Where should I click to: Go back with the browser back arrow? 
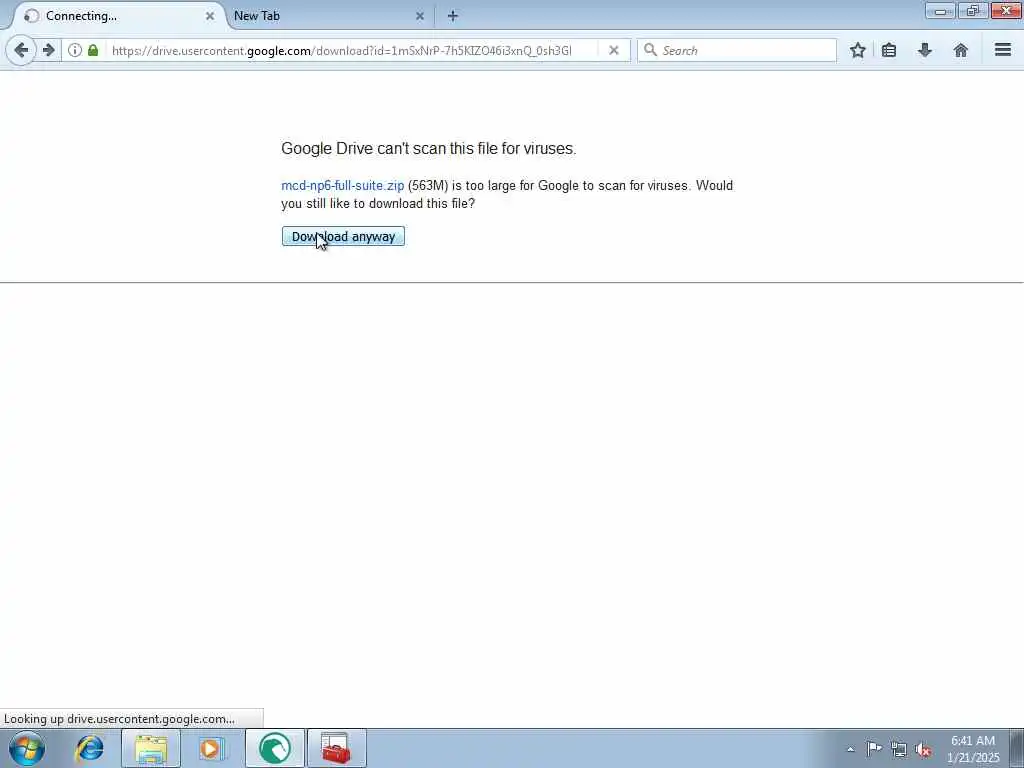click(21, 50)
